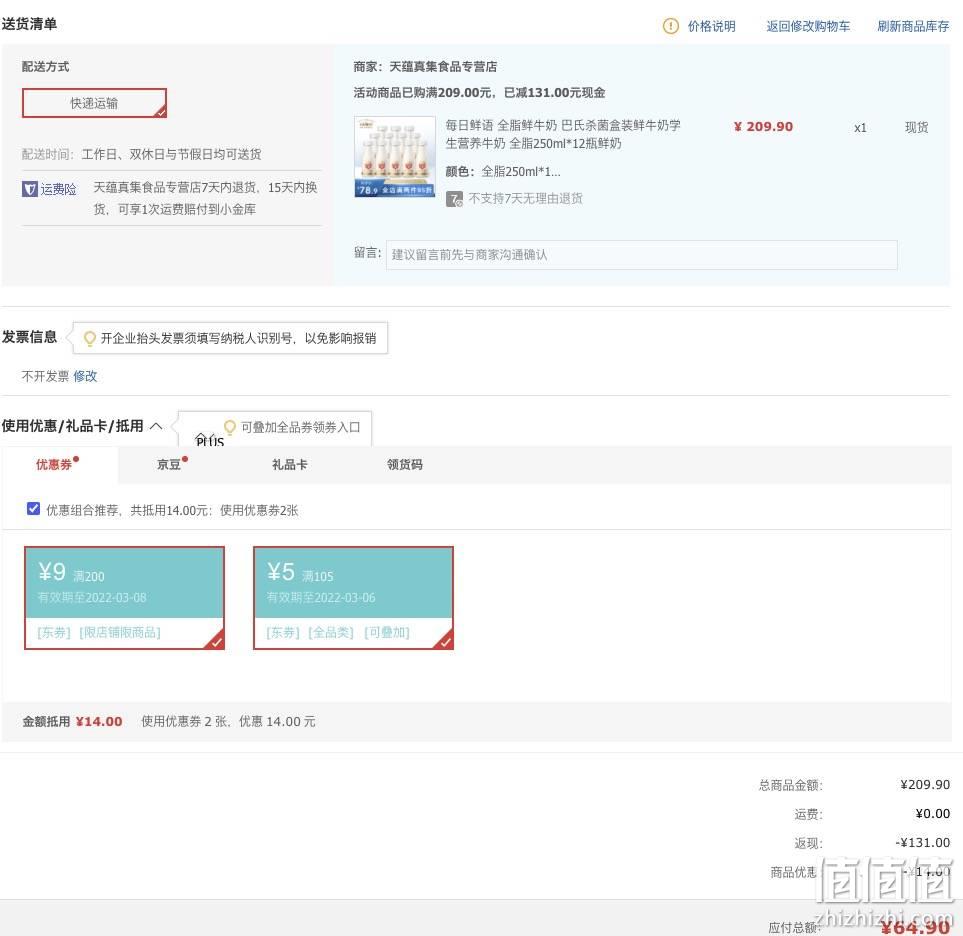This screenshot has width=963, height=936.
Task: Click the 不开发票 invoice status text
Action: [x=45, y=376]
